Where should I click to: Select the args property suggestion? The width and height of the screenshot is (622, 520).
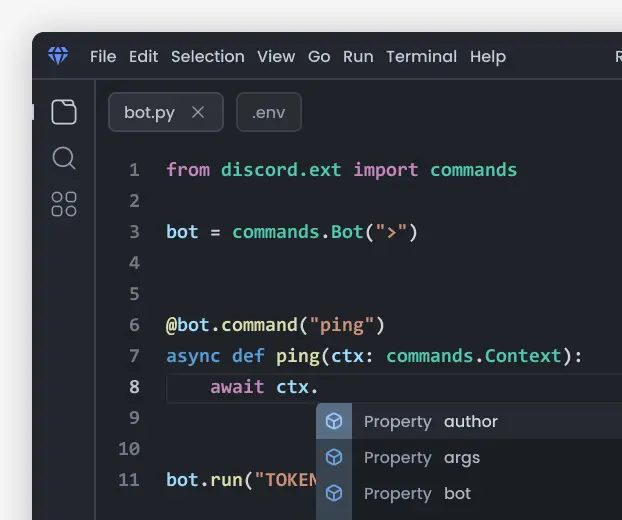coord(469,457)
